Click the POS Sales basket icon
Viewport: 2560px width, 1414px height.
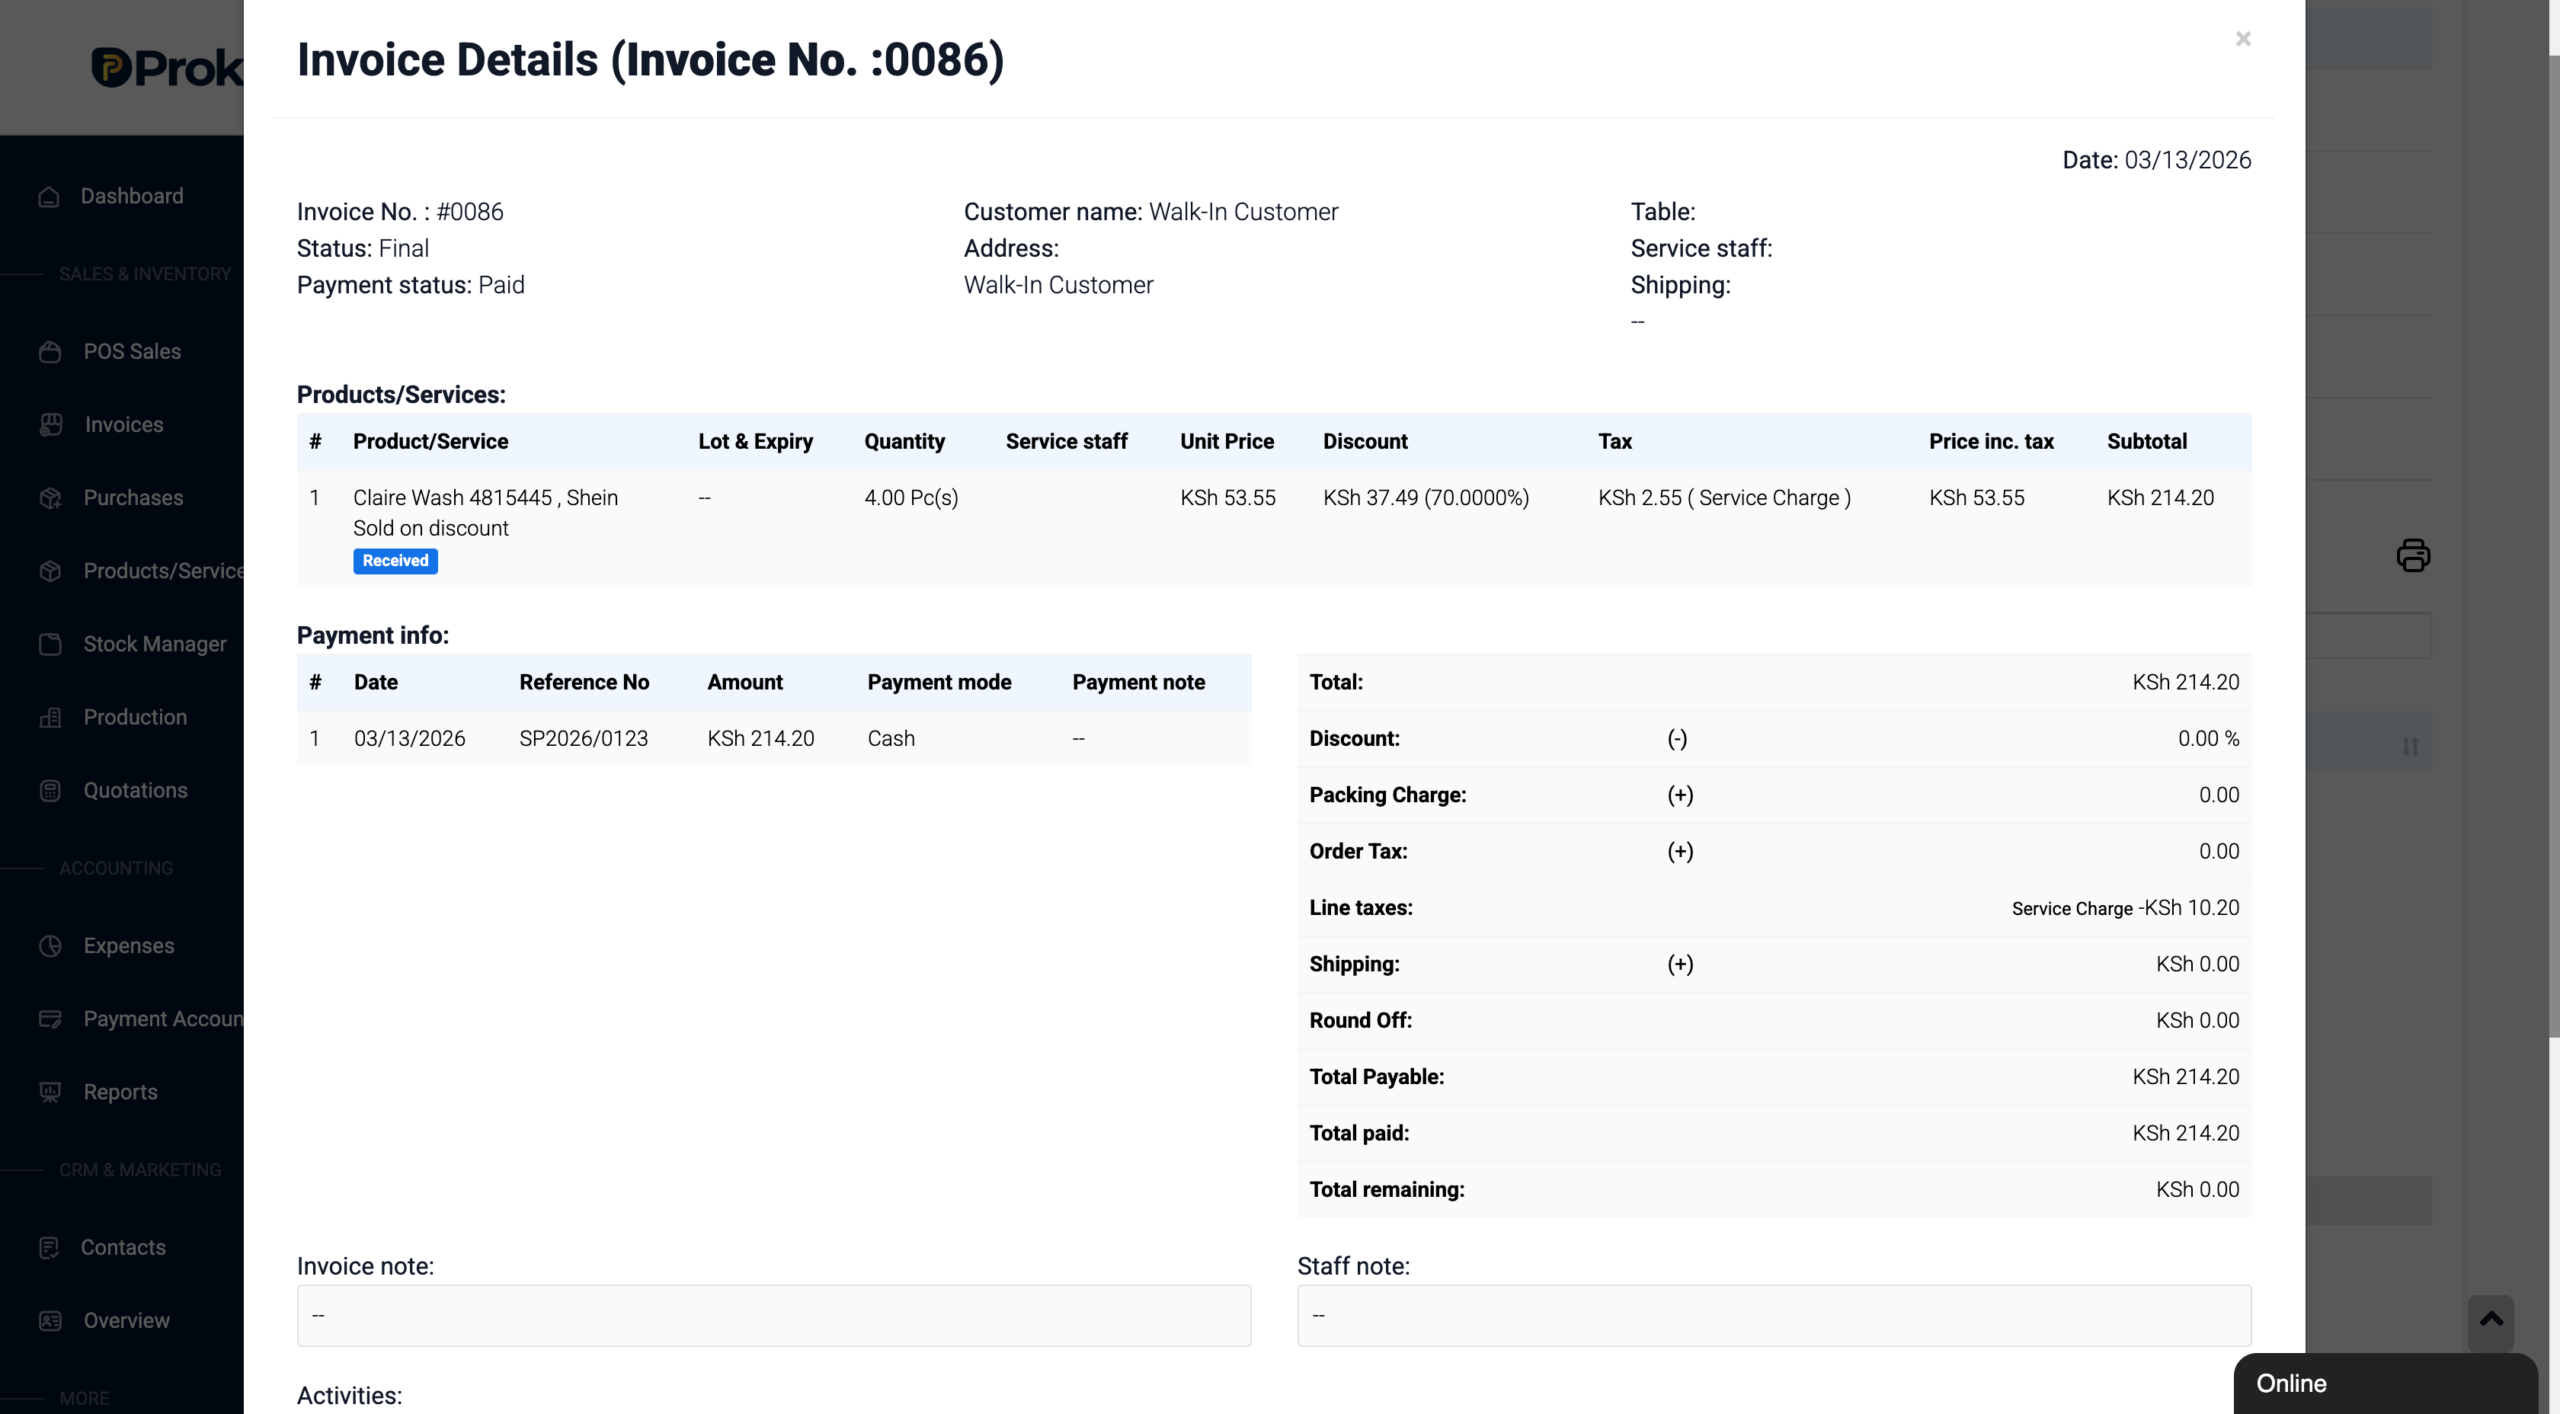pyautogui.click(x=50, y=352)
